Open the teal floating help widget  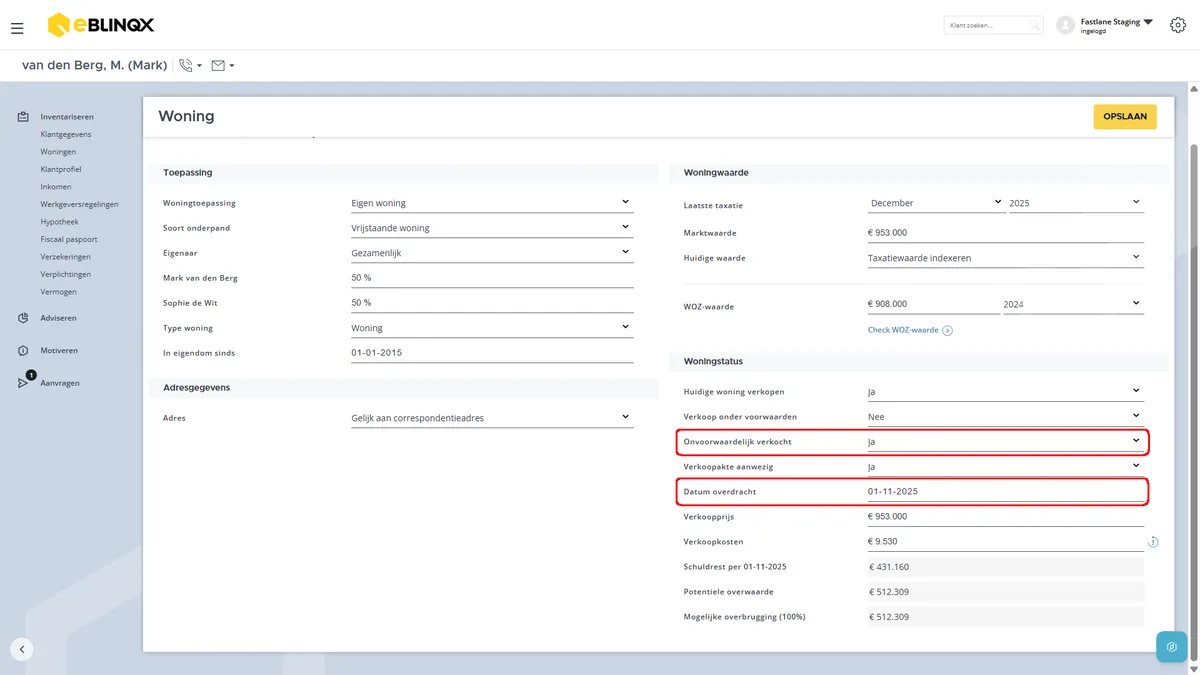pyautogui.click(x=1171, y=647)
